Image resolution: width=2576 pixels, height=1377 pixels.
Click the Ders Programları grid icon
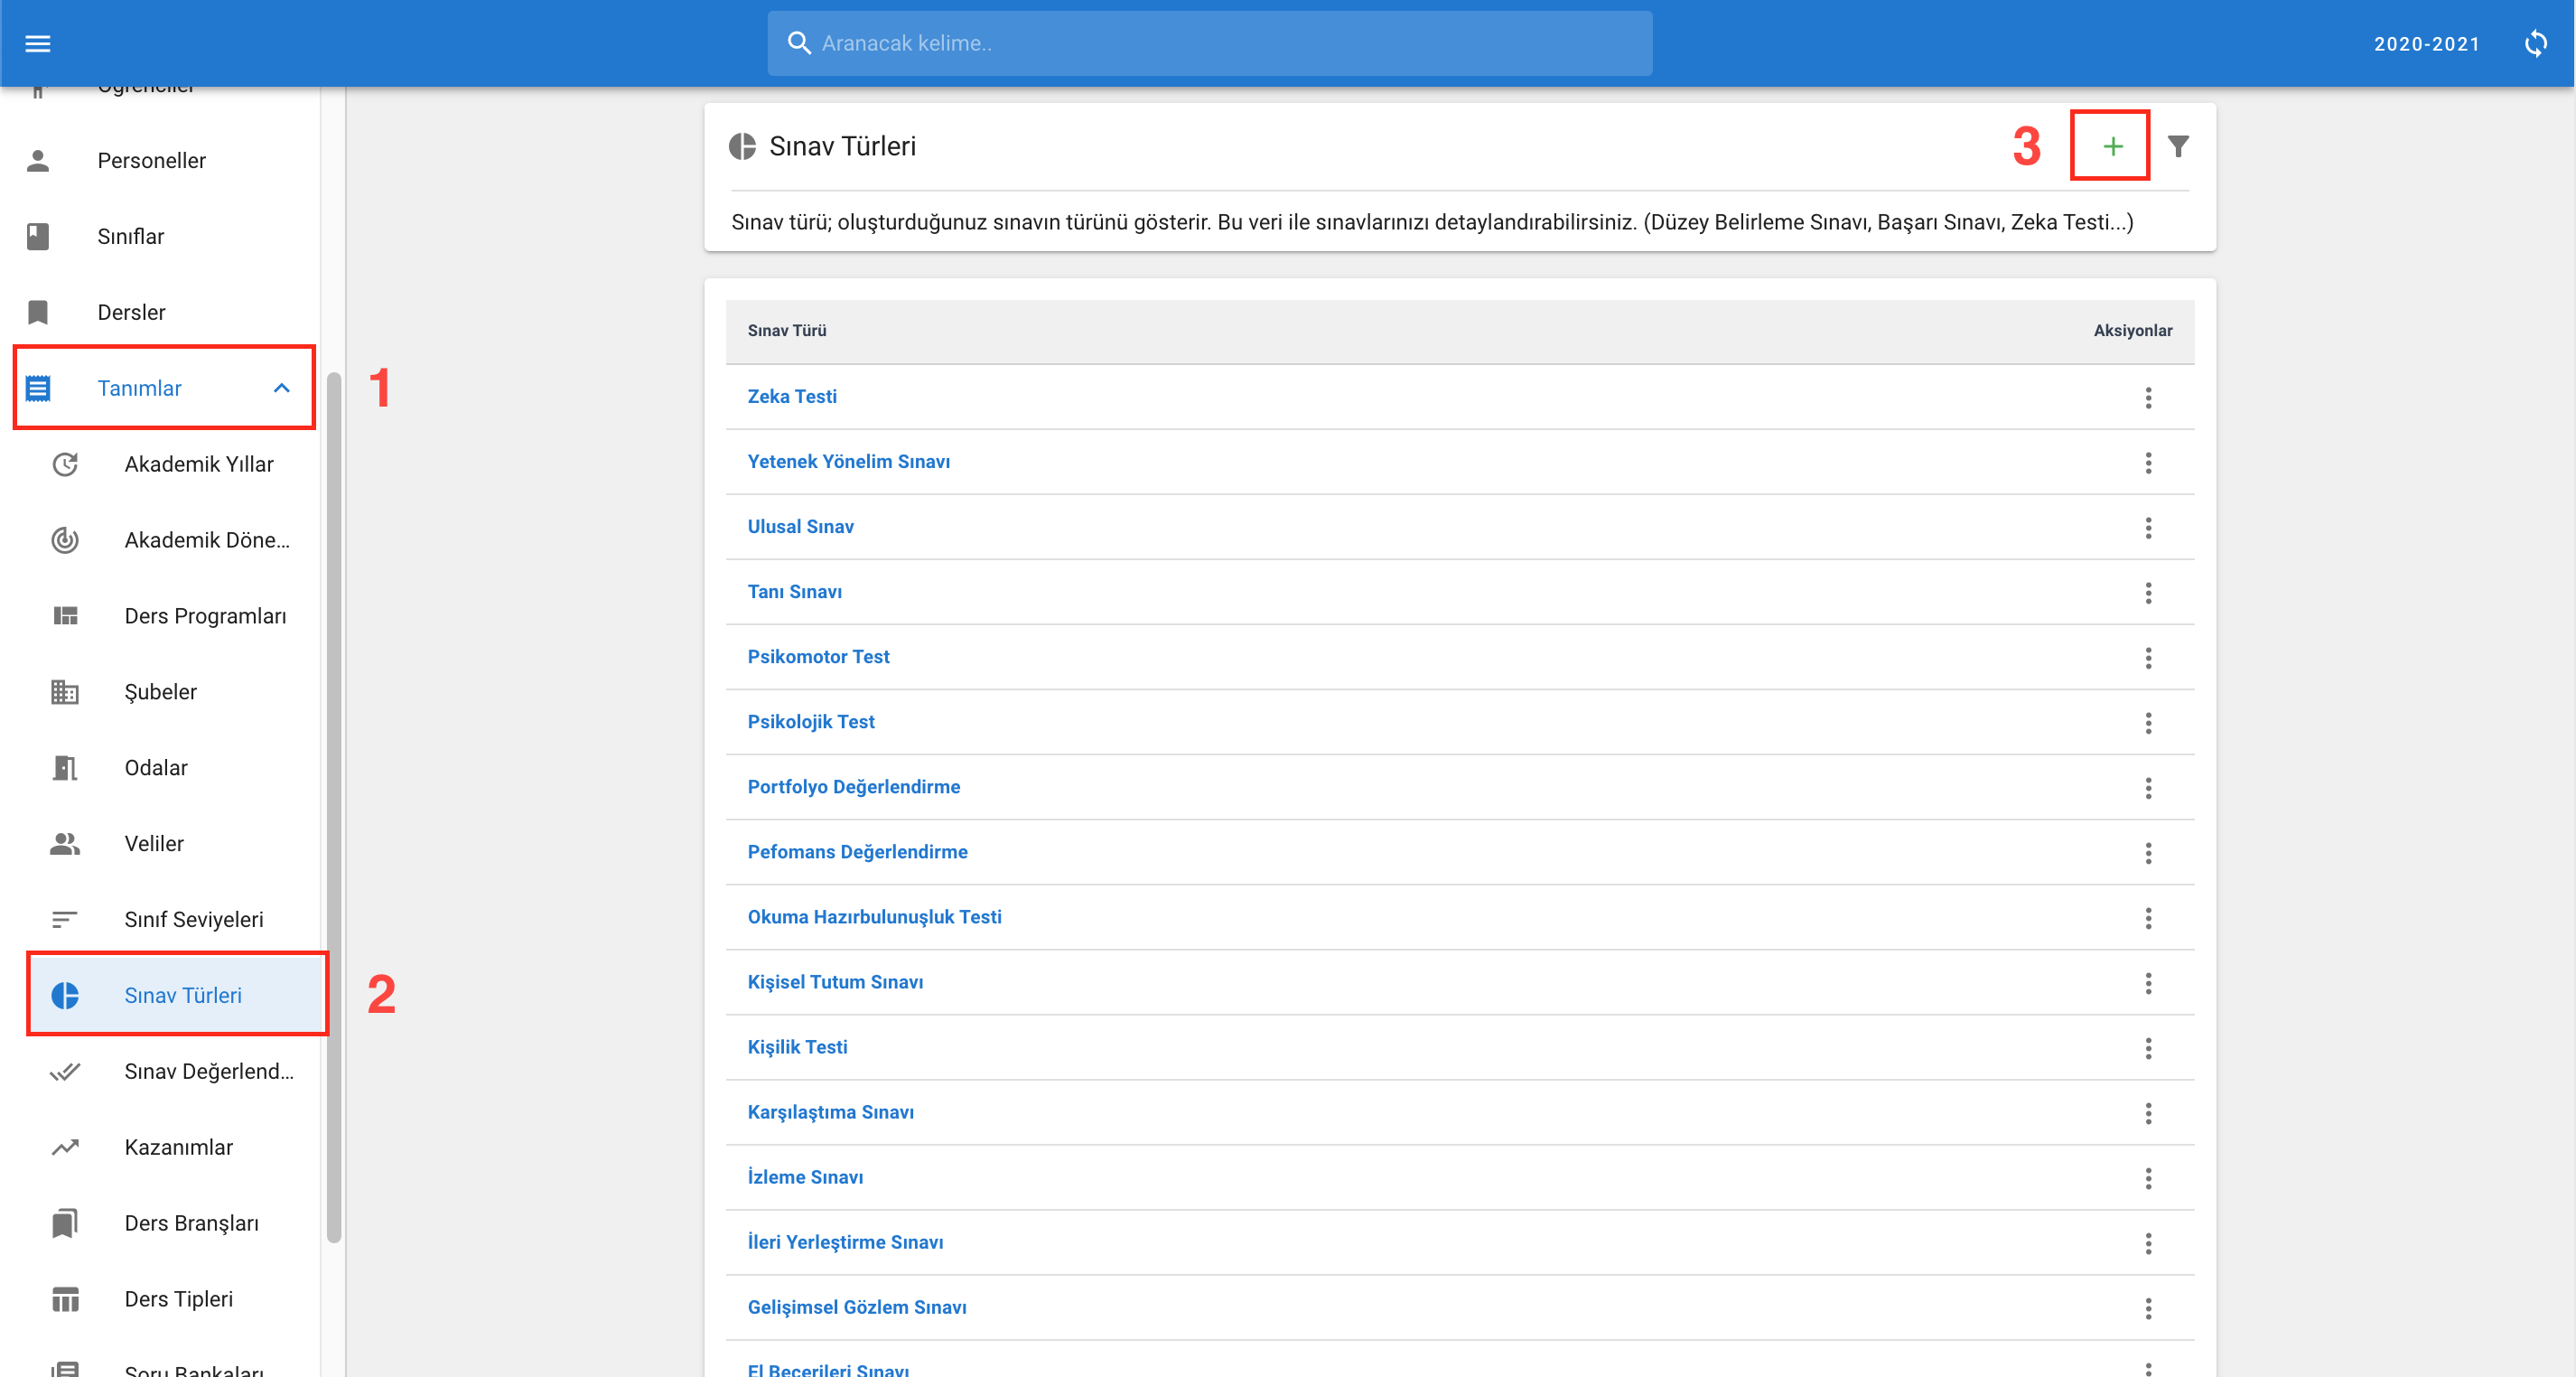pyautogui.click(x=65, y=616)
